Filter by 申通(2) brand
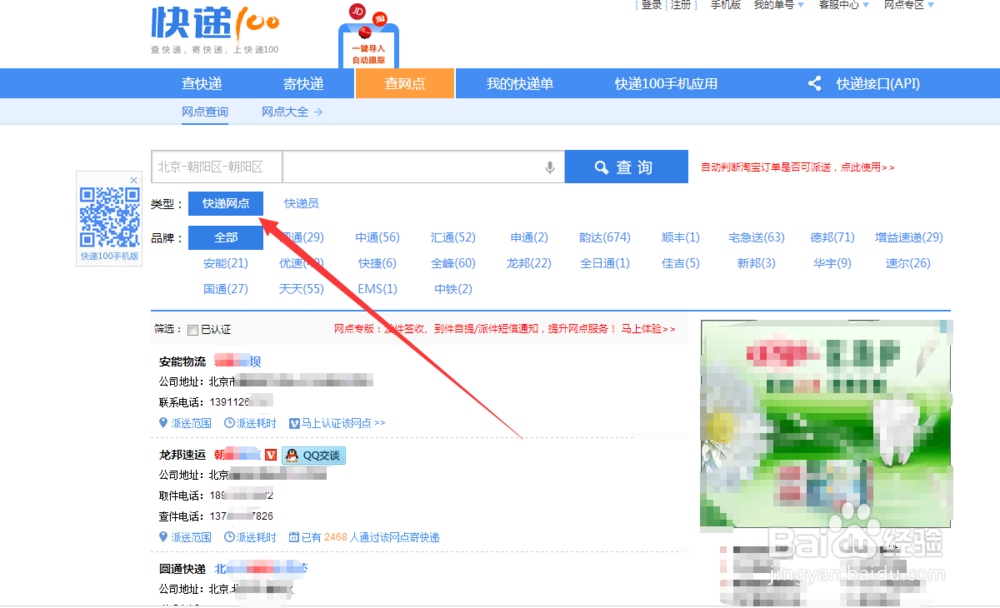Image resolution: width=1000 pixels, height=608 pixels. click(x=529, y=237)
